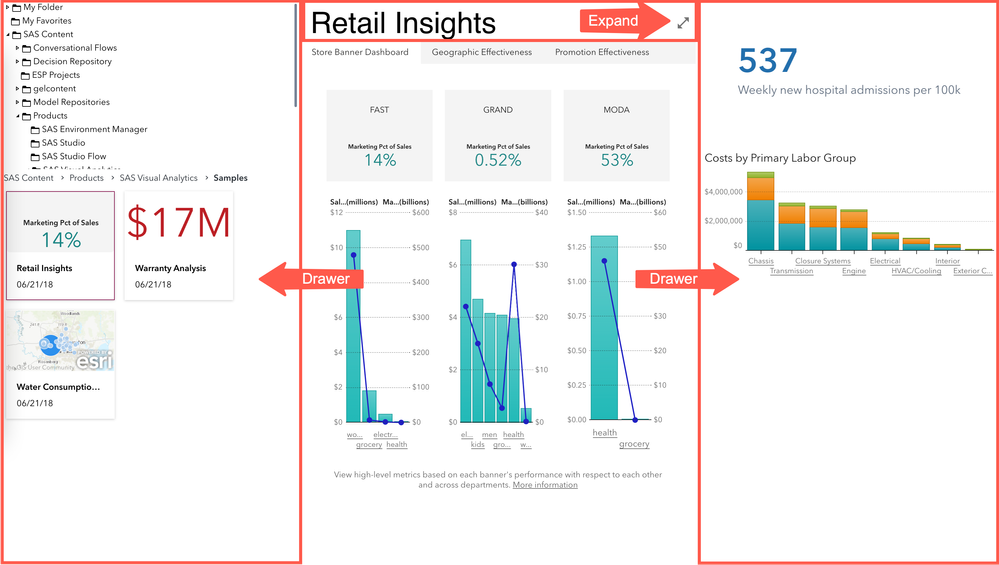The image size is (999, 565).
Task: Click the HVAC/Cooling axis label
Action: pyautogui.click(x=916, y=271)
